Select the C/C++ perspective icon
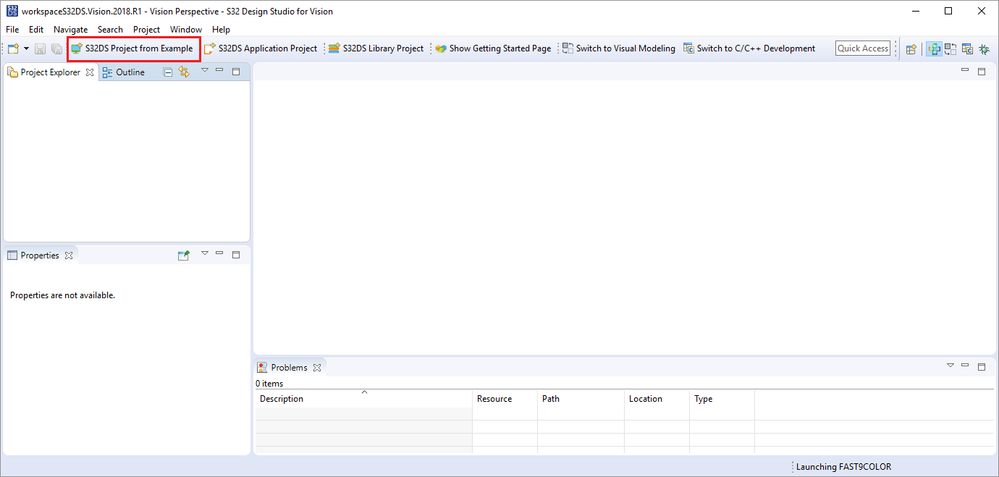This screenshot has width=999, height=477. tap(967, 49)
